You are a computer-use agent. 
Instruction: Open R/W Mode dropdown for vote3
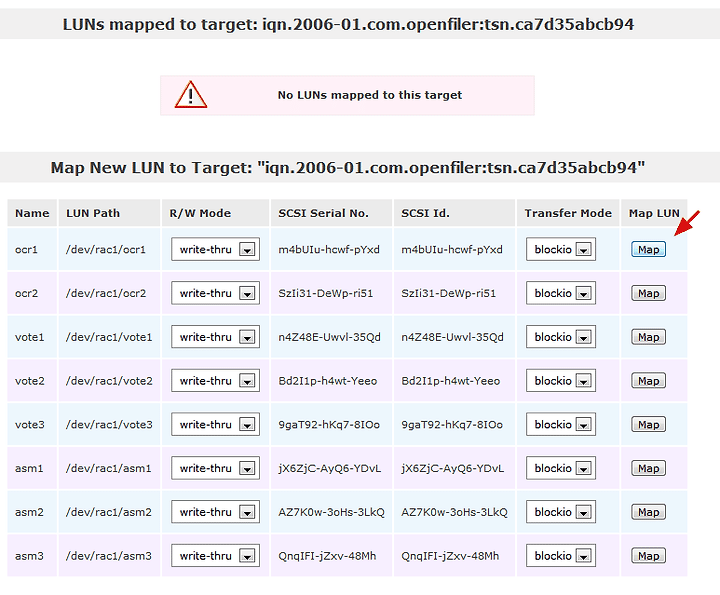coord(215,424)
